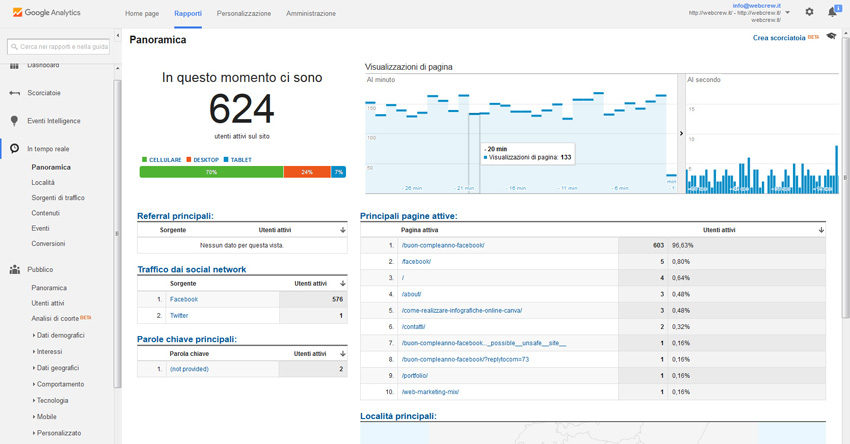Click the graduation cap help icon
The height and width of the screenshot is (444, 850).
click(831, 36)
